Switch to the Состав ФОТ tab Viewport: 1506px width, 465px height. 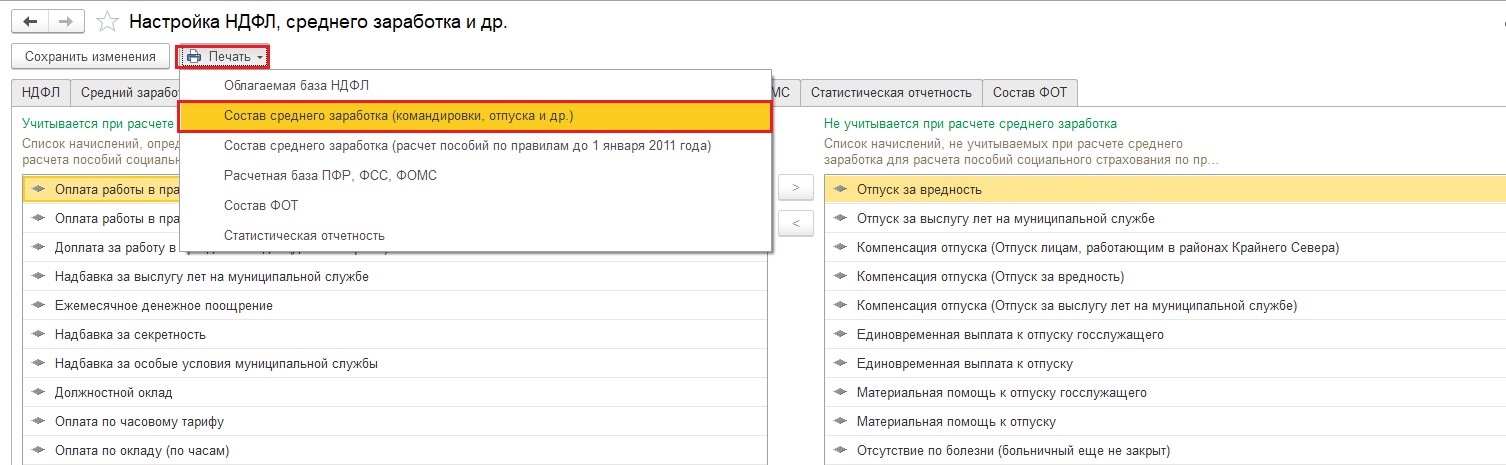click(1030, 93)
